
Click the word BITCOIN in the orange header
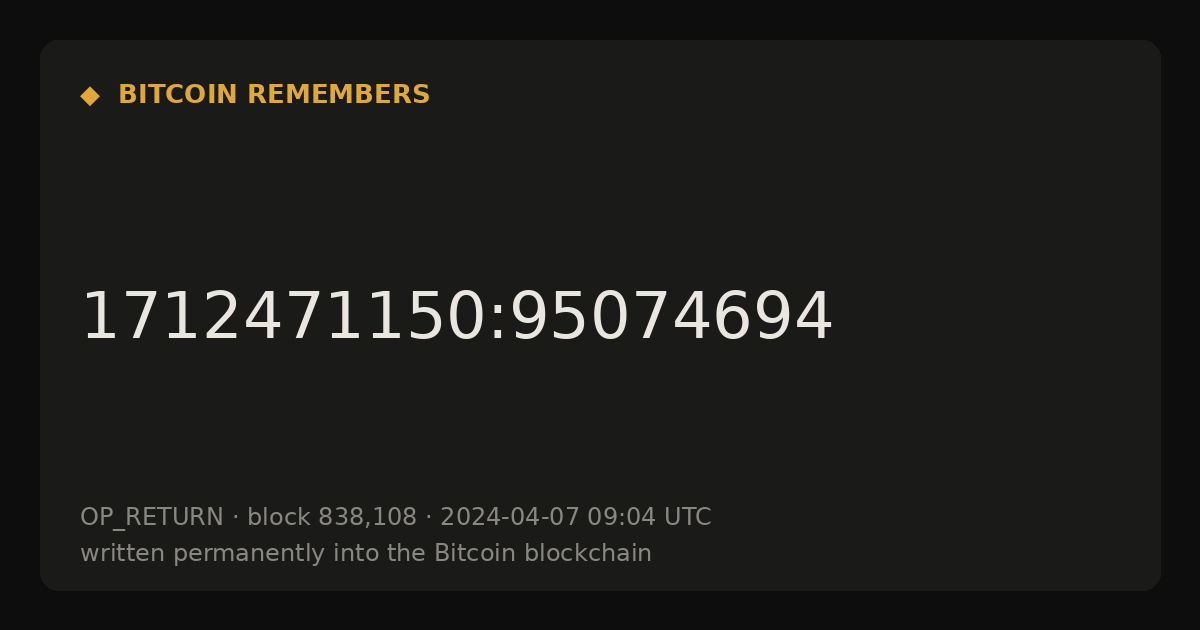click(x=179, y=95)
